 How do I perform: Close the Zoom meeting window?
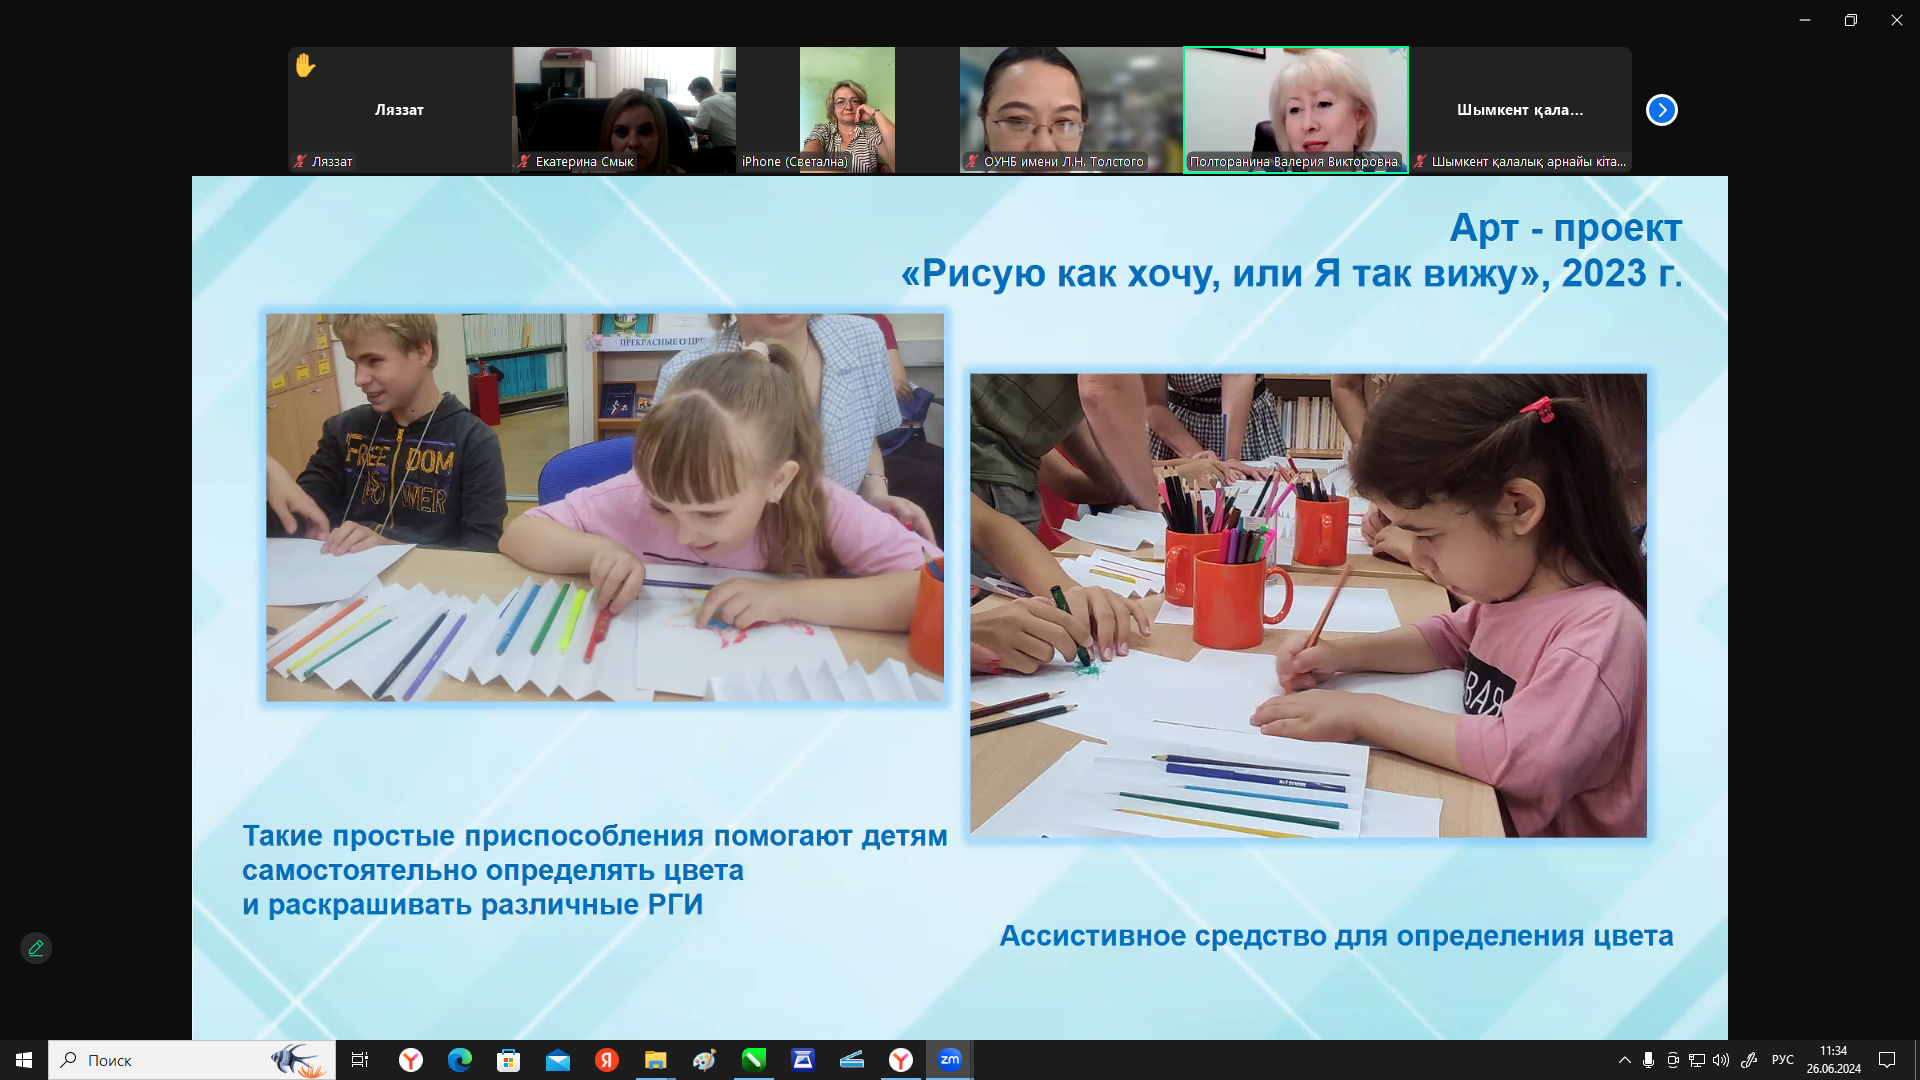[x=1897, y=20]
